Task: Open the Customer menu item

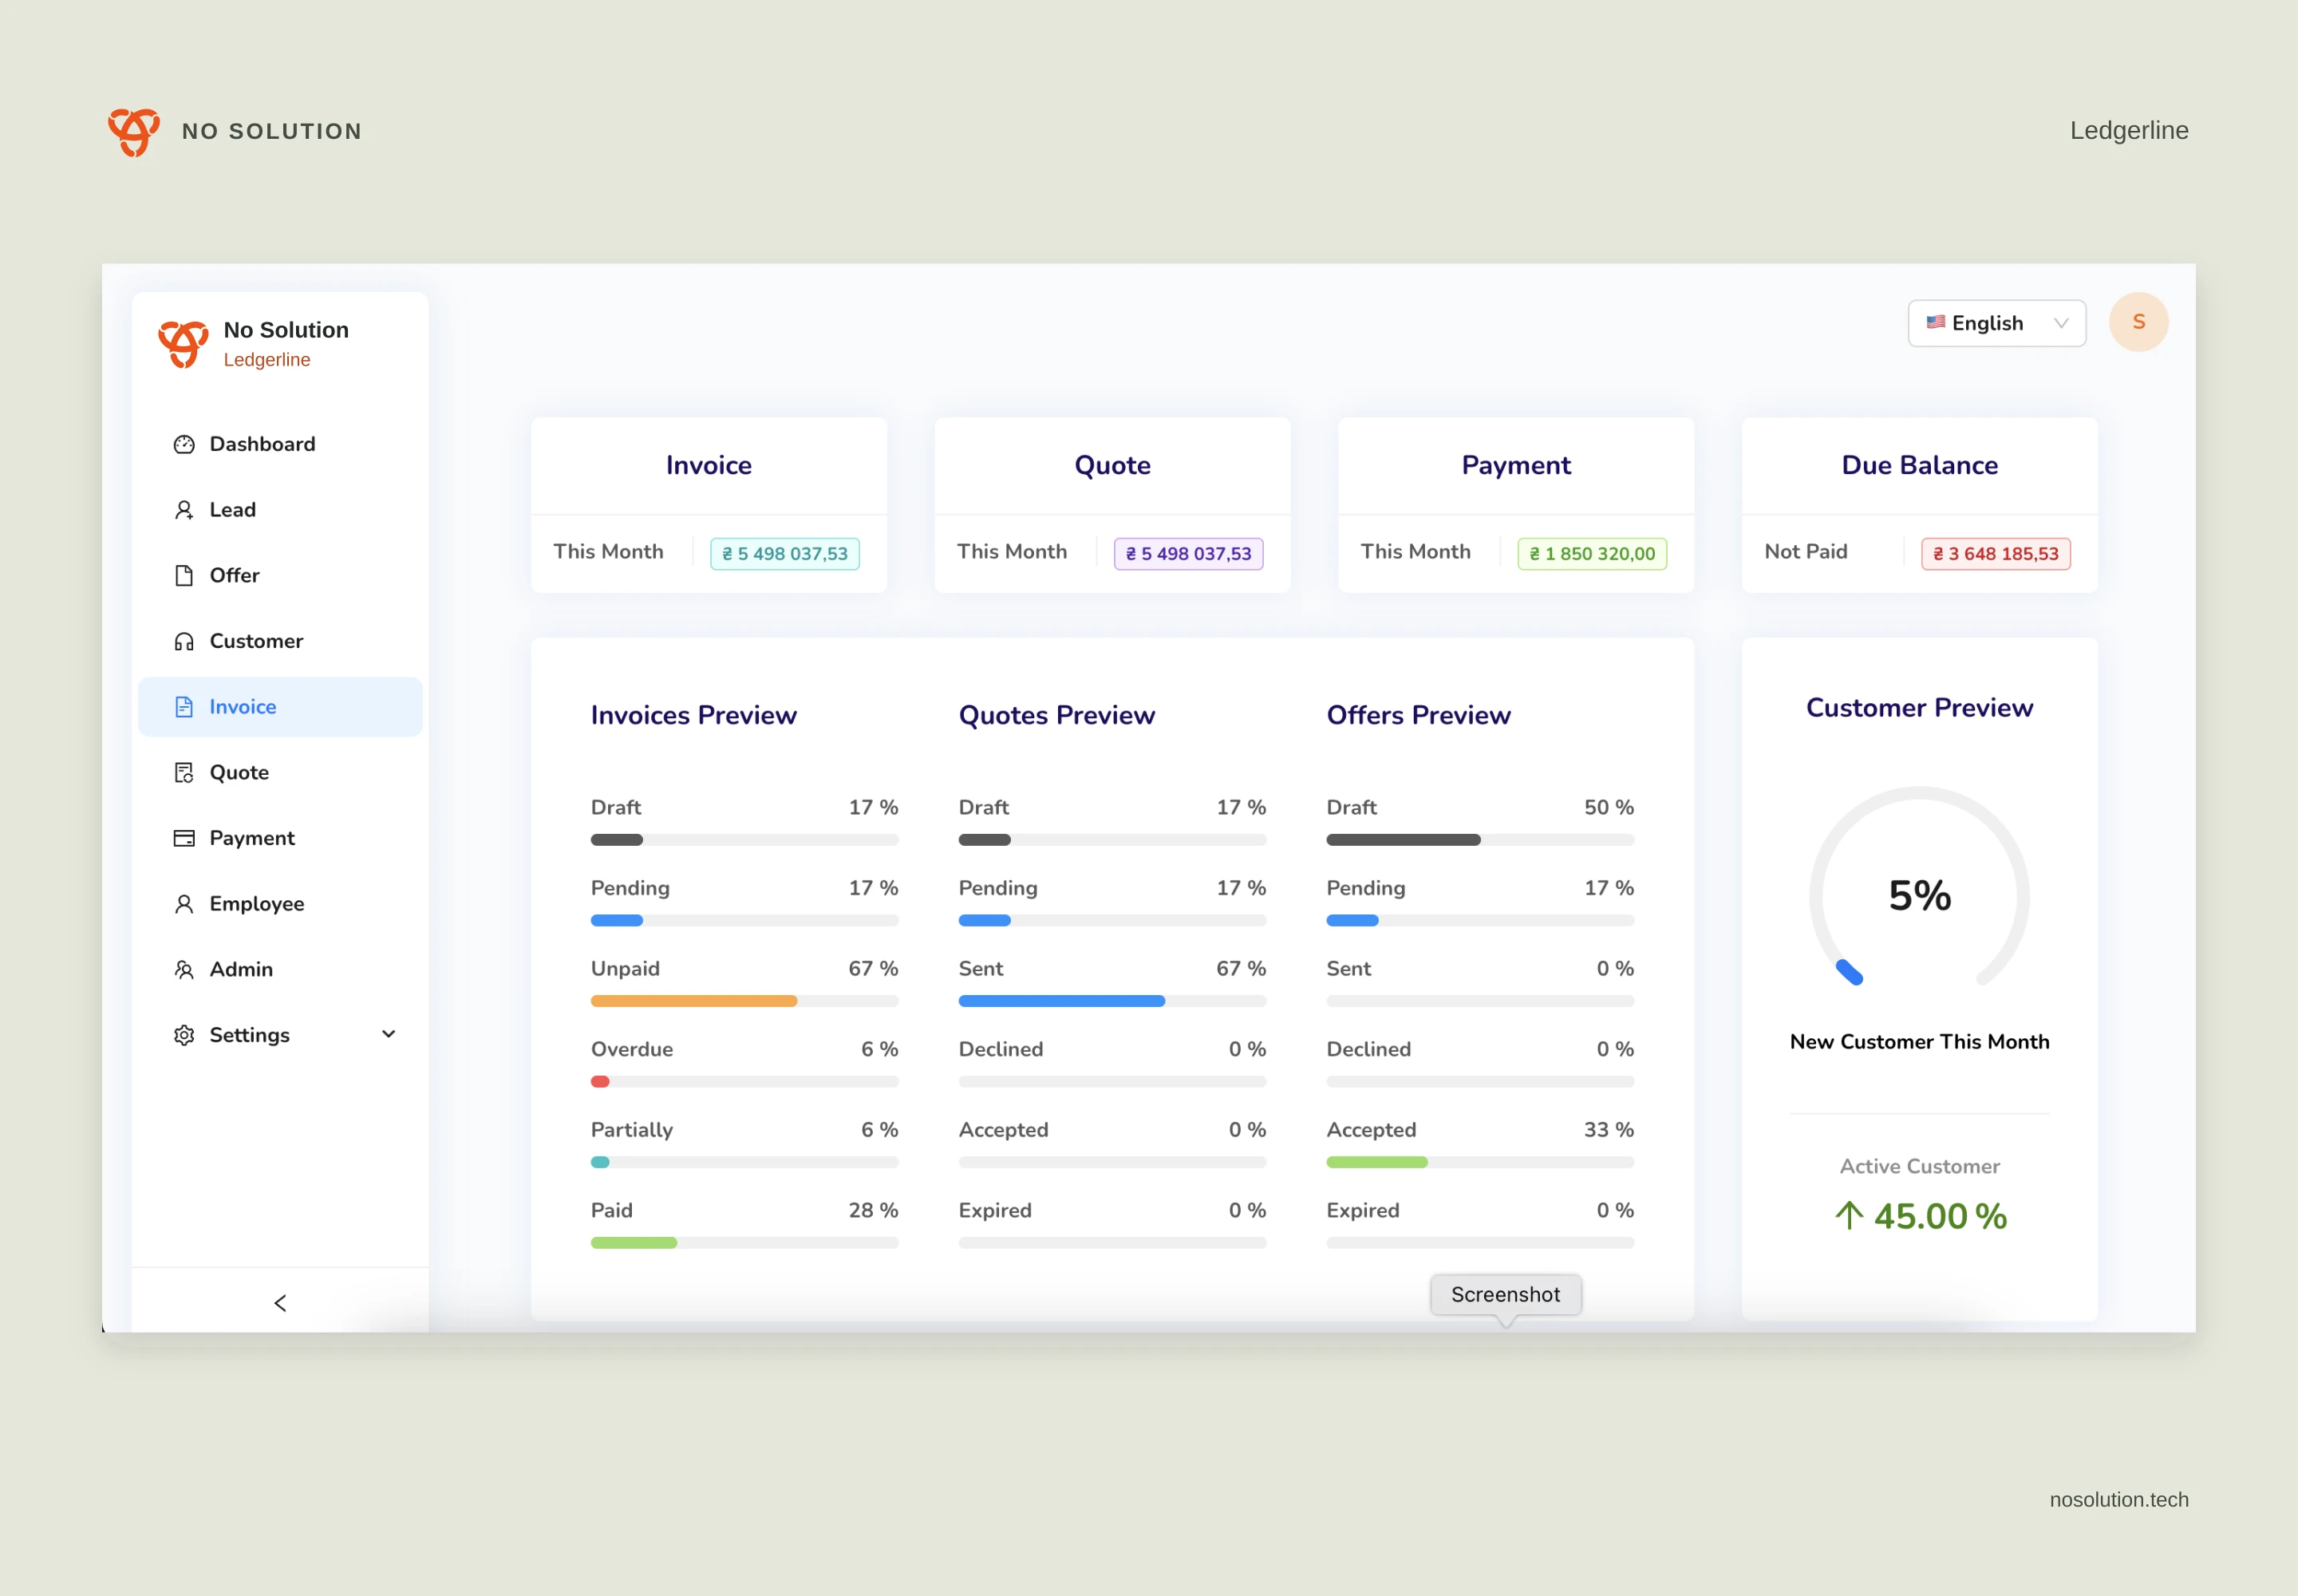Action: click(280, 641)
